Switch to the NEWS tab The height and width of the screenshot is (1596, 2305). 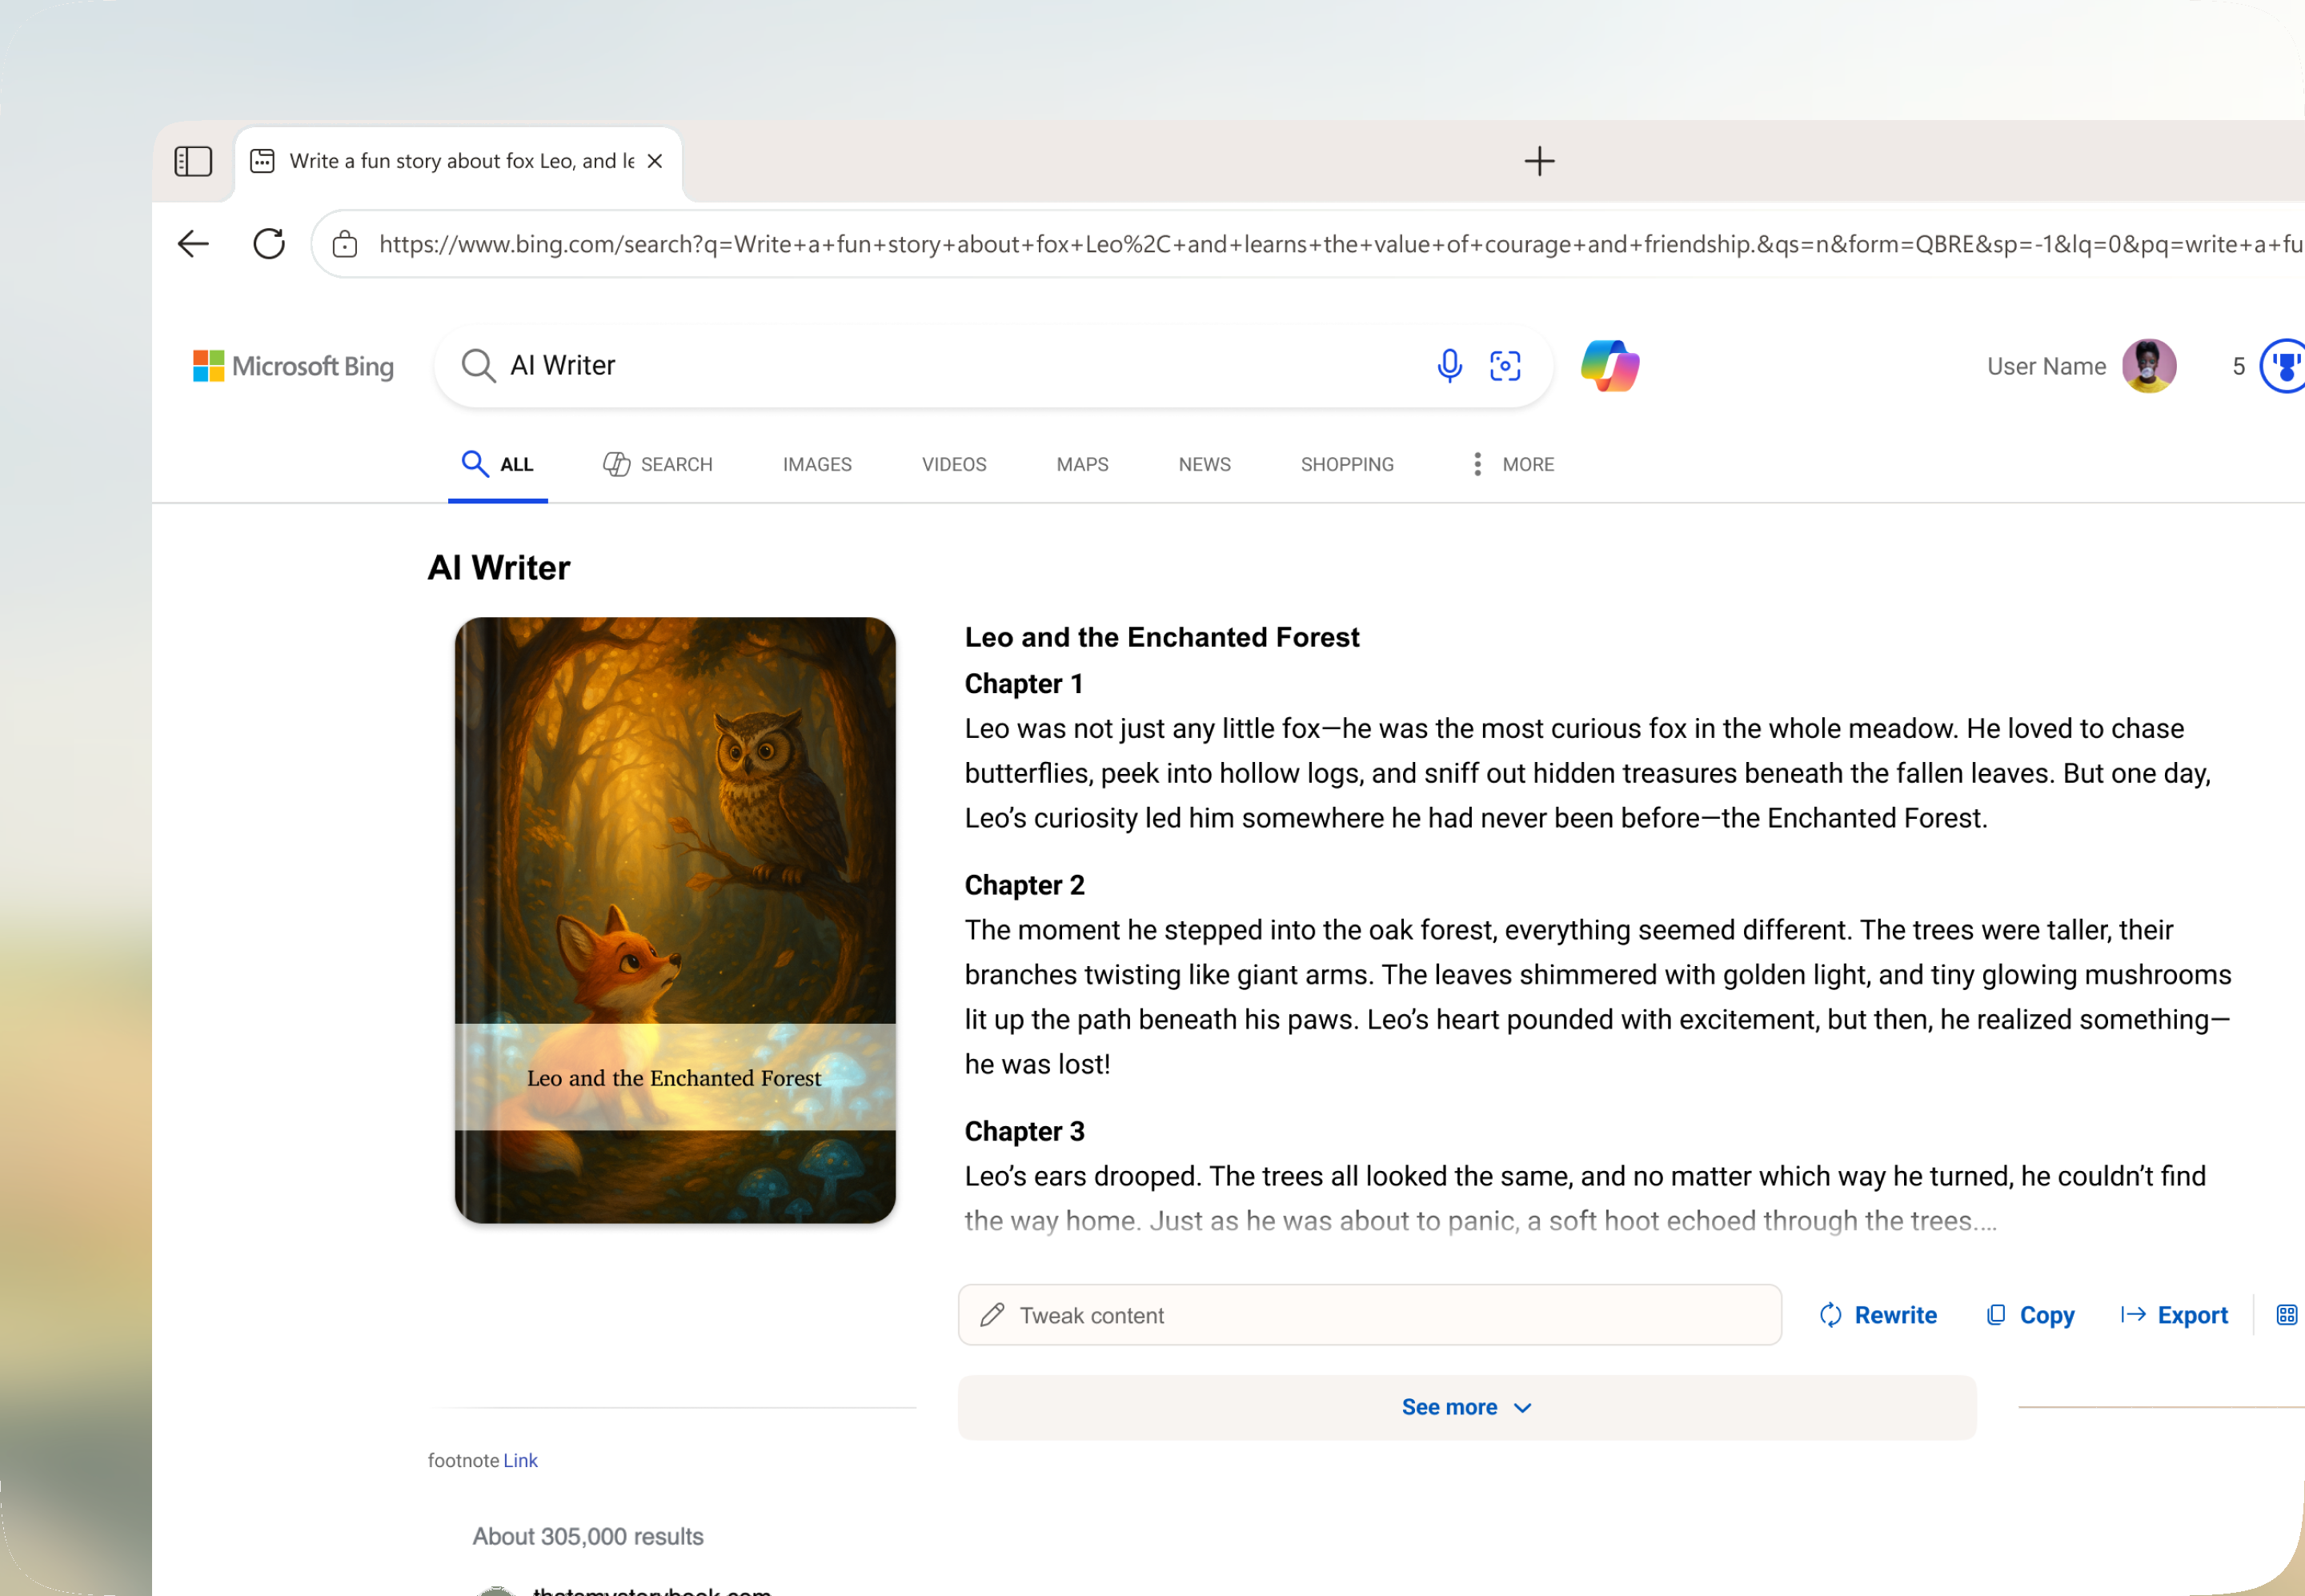click(1204, 464)
